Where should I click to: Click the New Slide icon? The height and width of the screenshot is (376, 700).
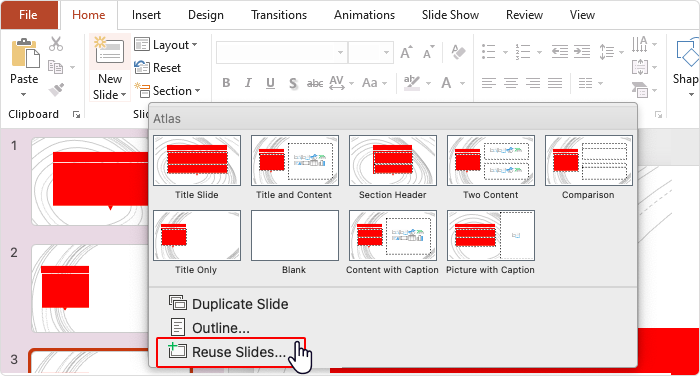(109, 51)
